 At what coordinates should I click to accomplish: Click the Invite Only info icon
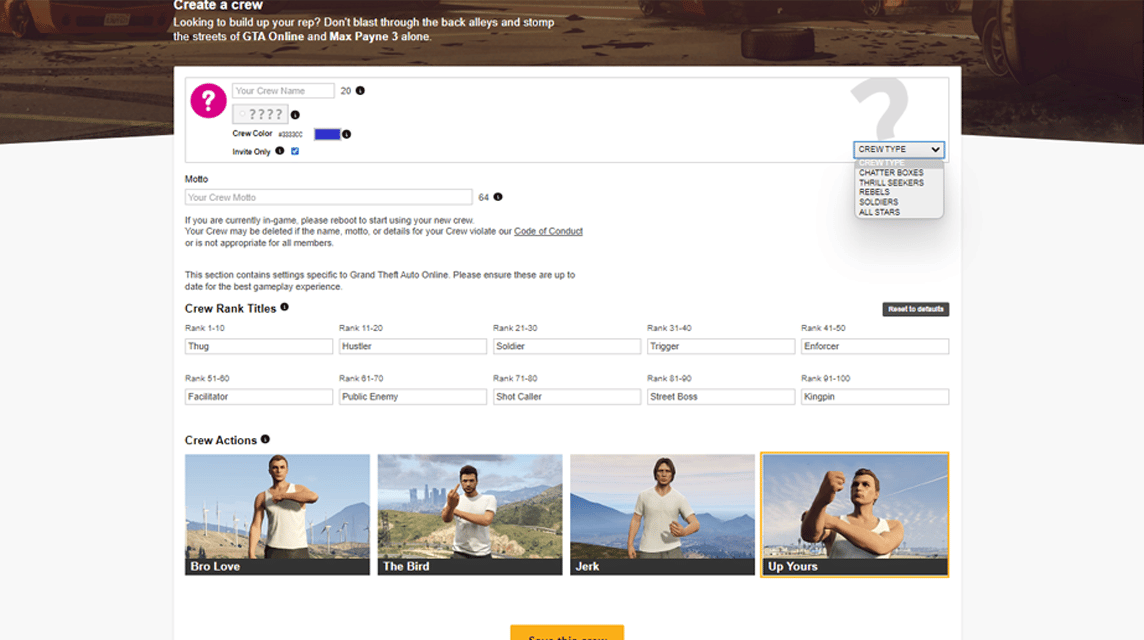point(279,151)
